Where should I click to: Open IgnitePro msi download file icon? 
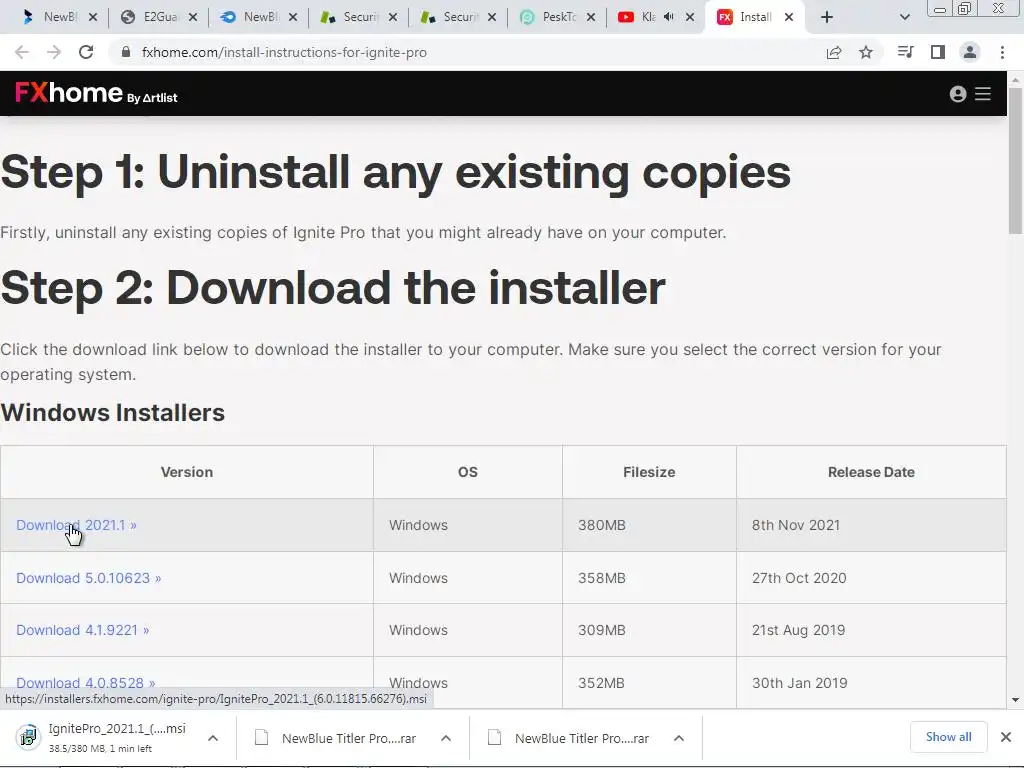coord(27,737)
